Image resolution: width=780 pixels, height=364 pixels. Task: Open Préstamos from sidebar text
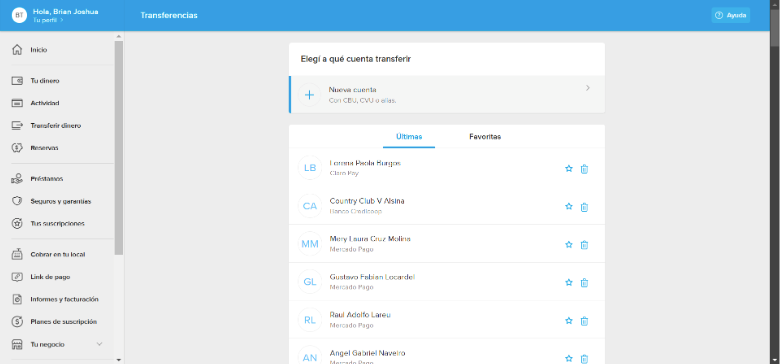47,179
